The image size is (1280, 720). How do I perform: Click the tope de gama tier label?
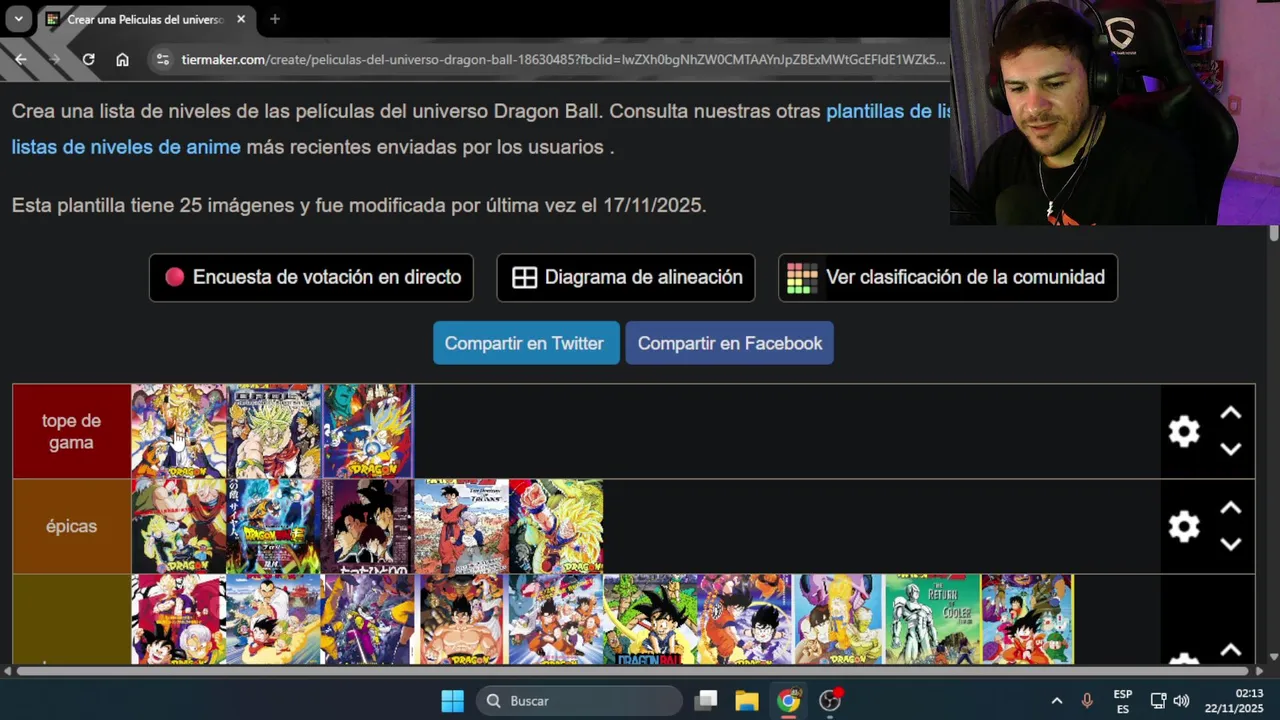[71, 431]
